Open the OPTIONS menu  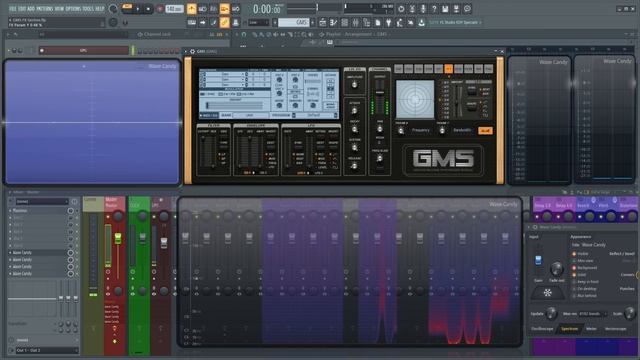point(73,9)
